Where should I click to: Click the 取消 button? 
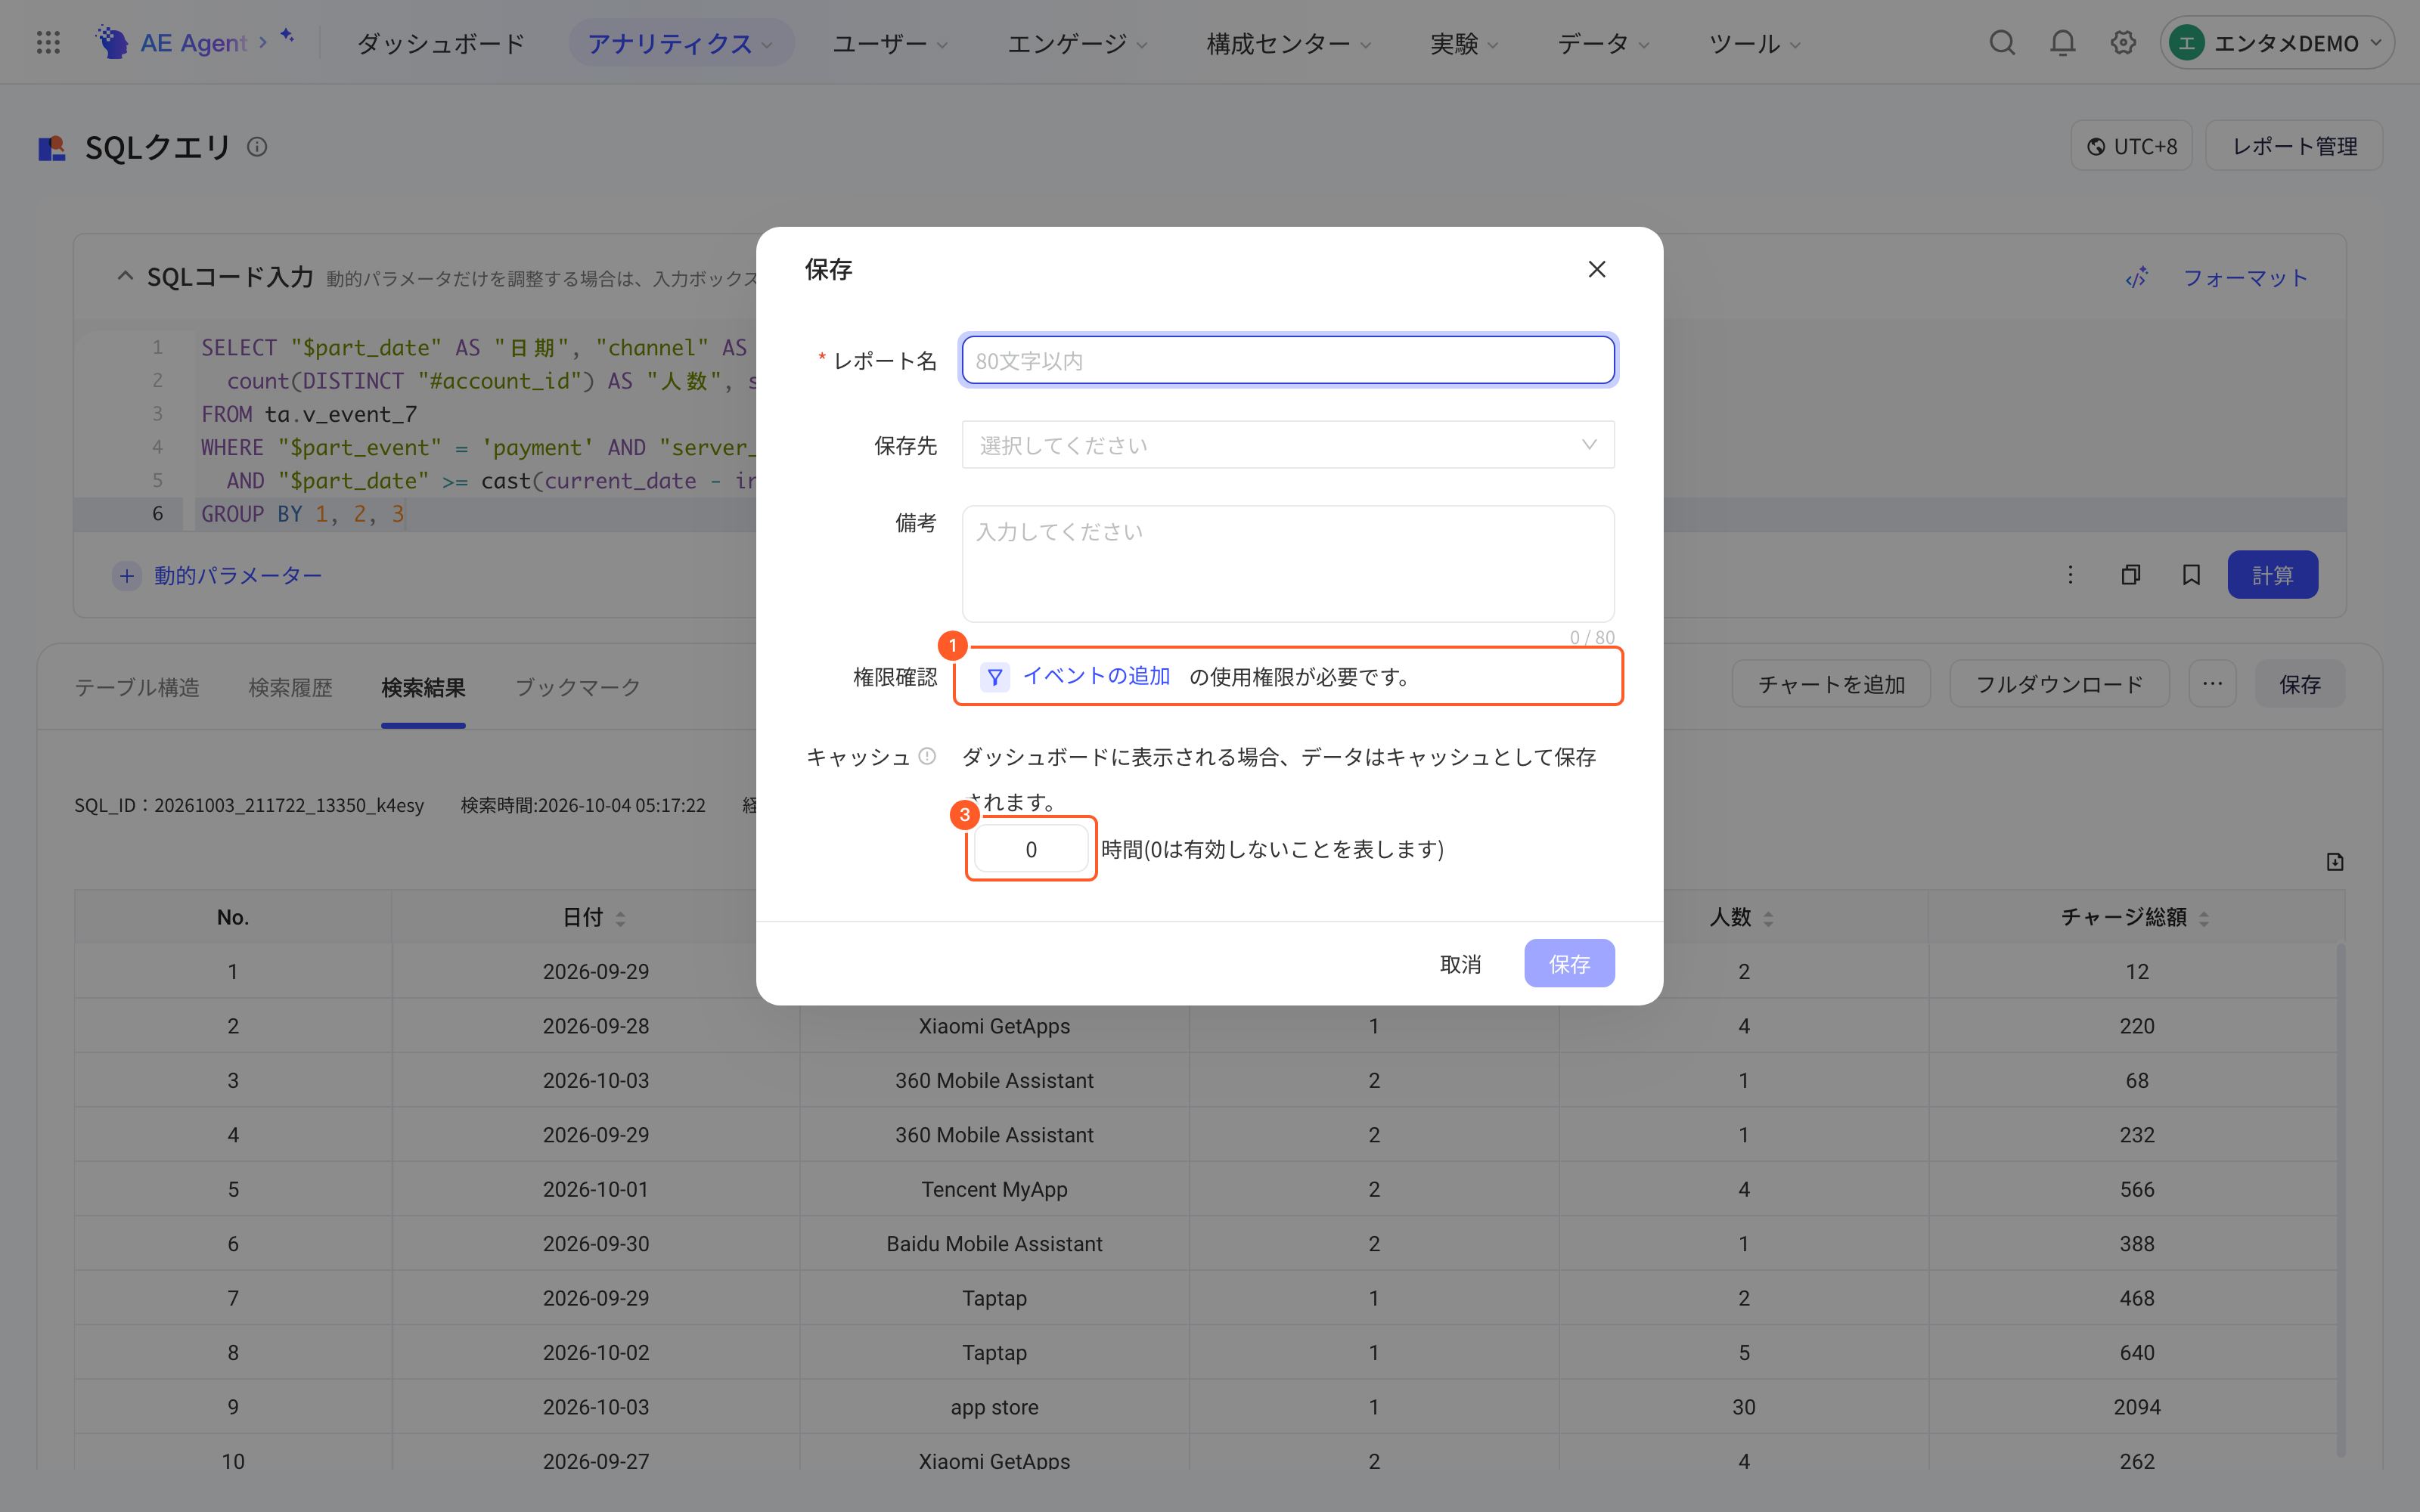[x=1460, y=963]
